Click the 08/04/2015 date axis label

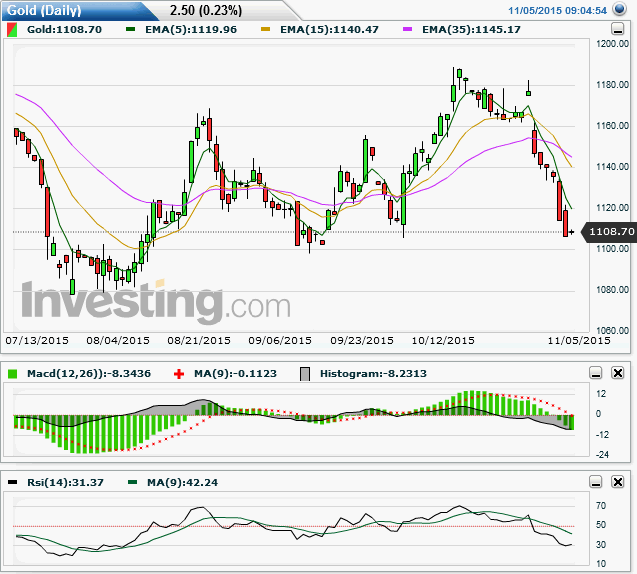(x=118, y=340)
